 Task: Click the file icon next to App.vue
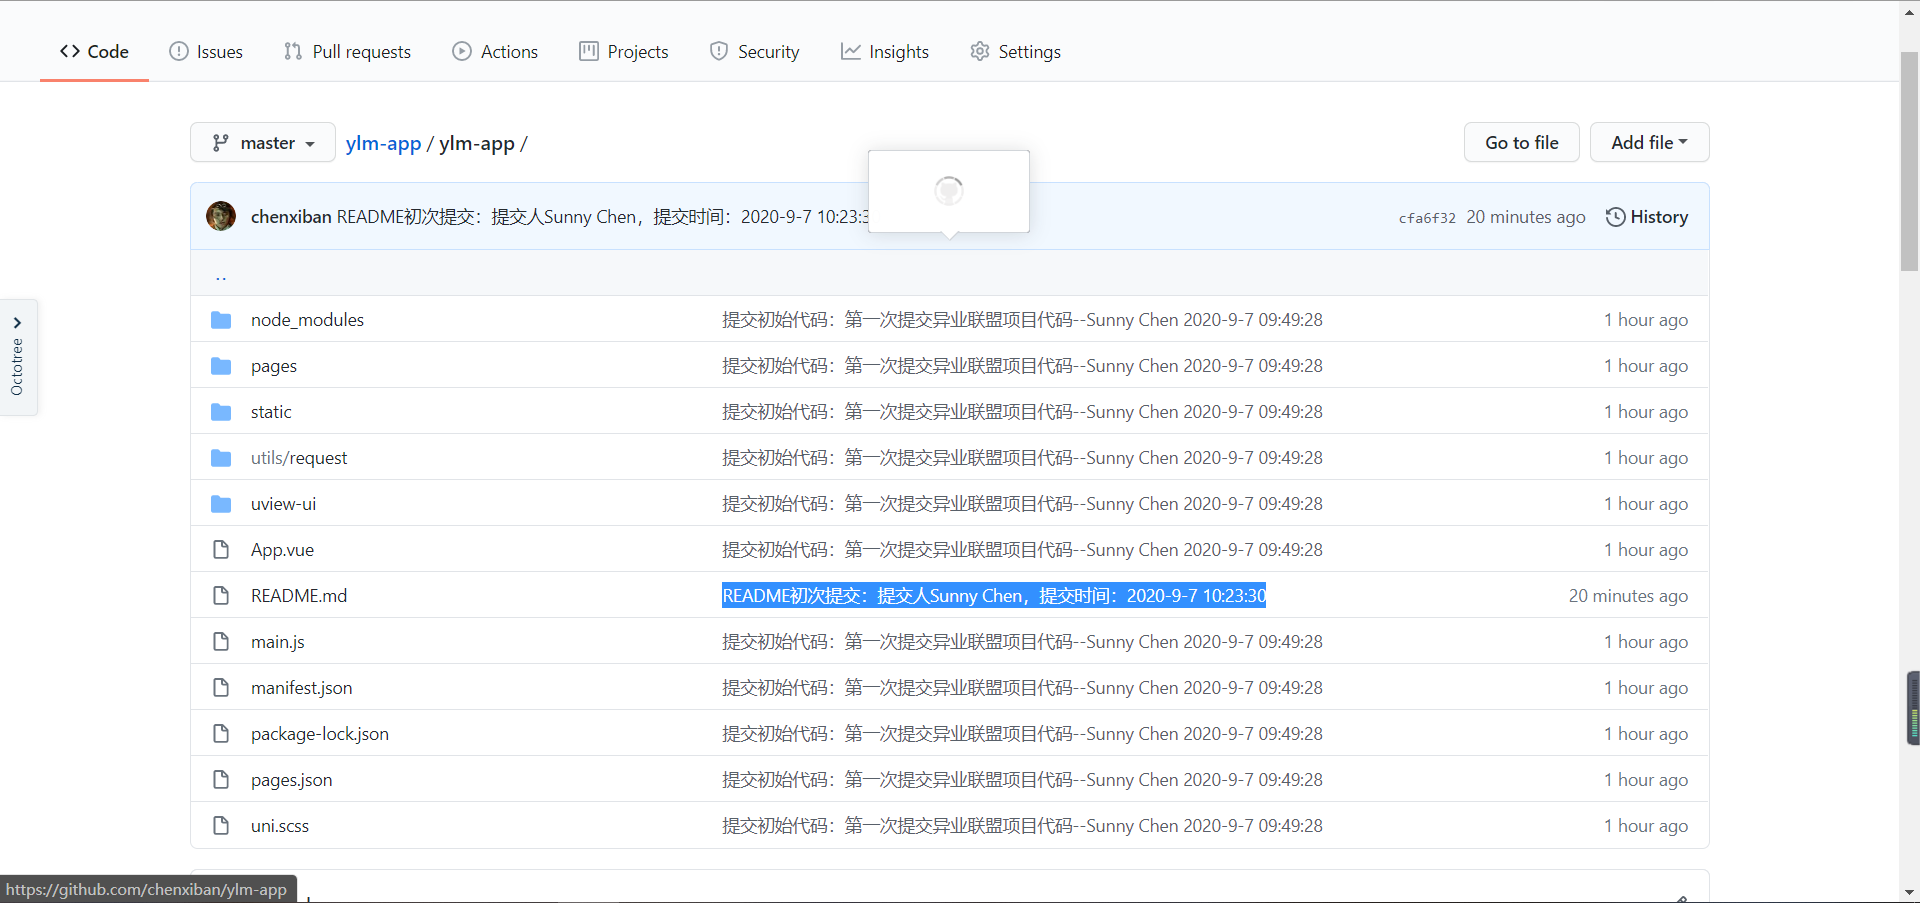[220, 549]
